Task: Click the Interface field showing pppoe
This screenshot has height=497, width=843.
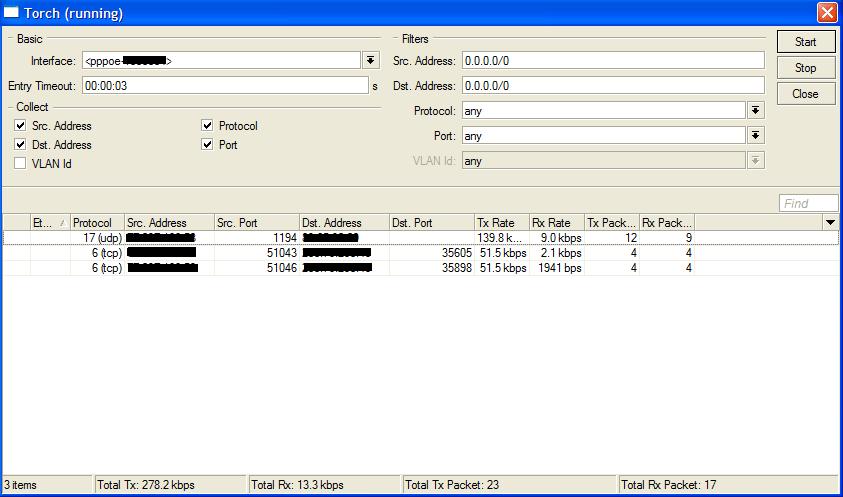Action: (221, 61)
